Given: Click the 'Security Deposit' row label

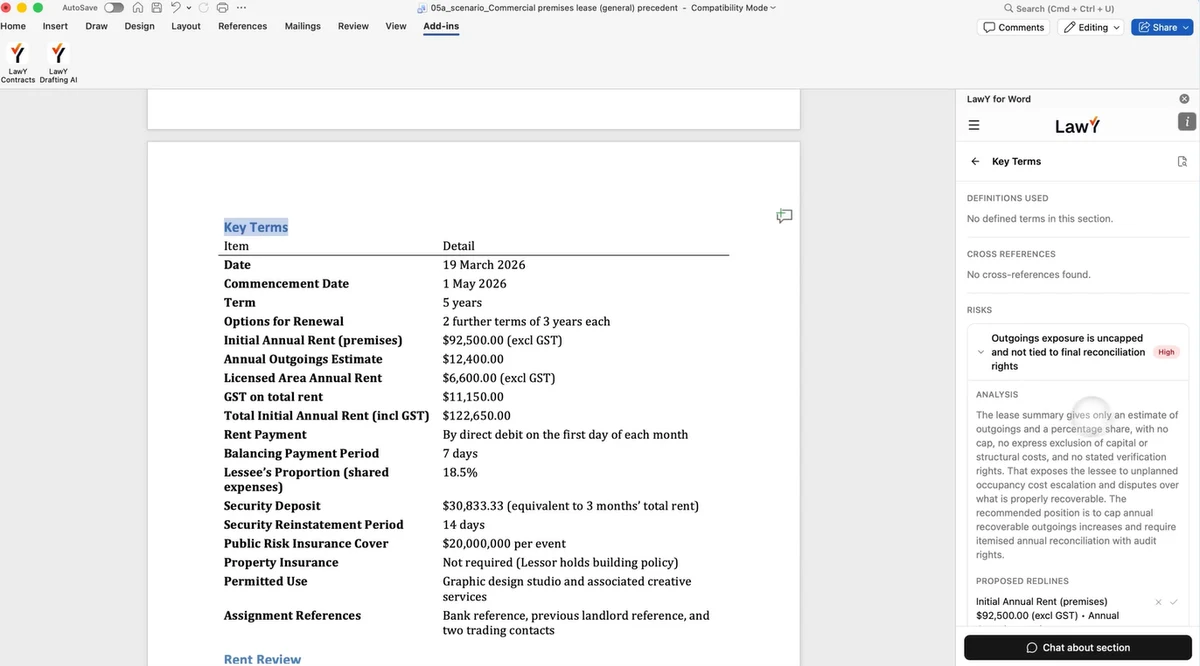Looking at the screenshot, I should [x=271, y=506].
